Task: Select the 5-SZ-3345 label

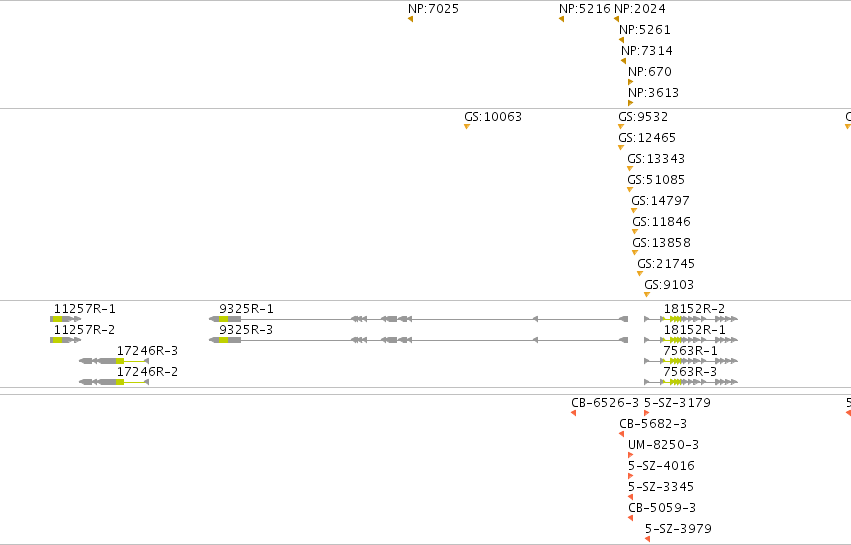Action: pyautogui.click(x=661, y=487)
